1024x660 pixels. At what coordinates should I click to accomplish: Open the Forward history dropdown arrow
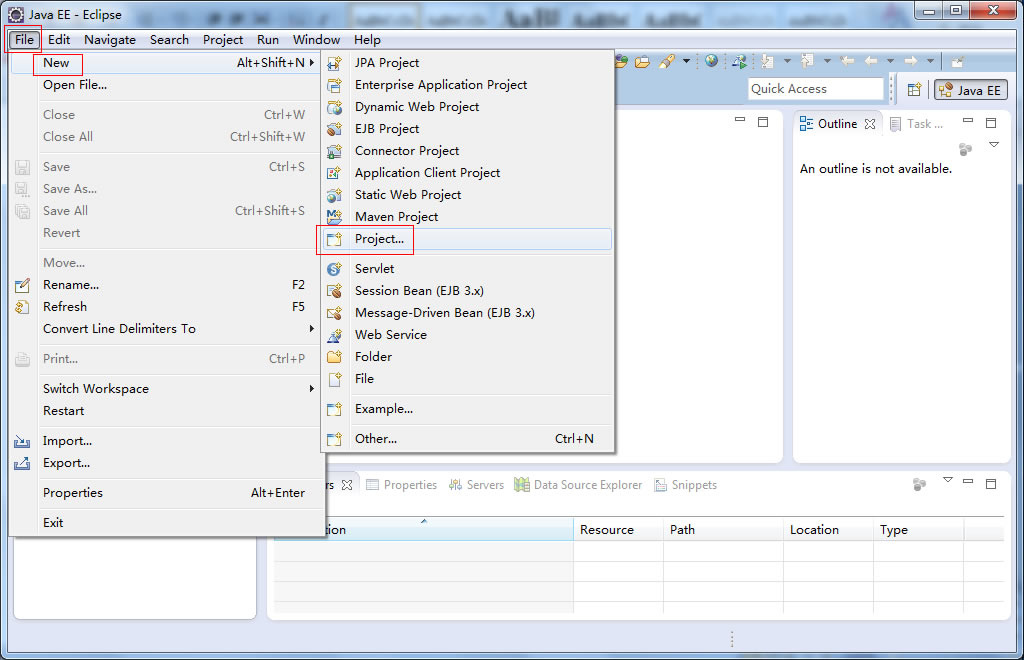(931, 61)
